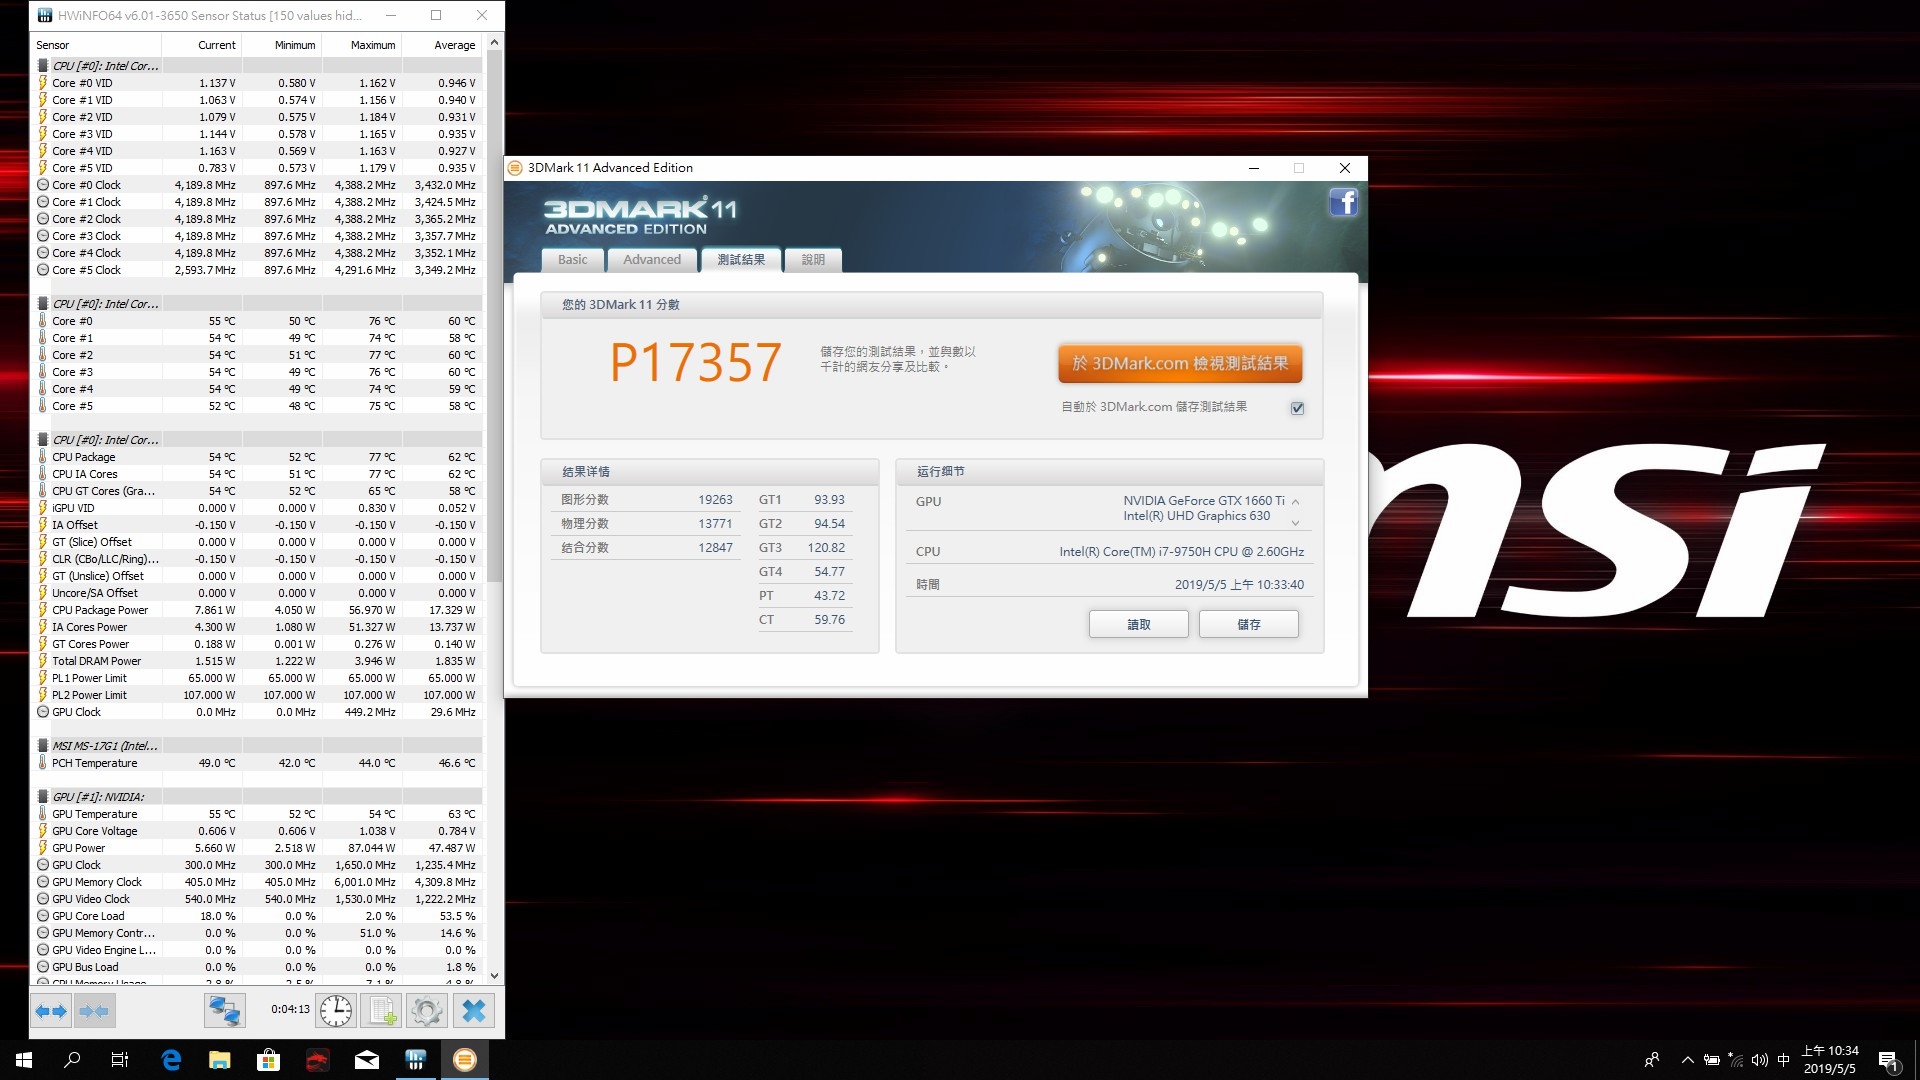Viewport: 1920px width, 1080px height.
Task: Select the GPU Temperature row
Action: pos(257,814)
